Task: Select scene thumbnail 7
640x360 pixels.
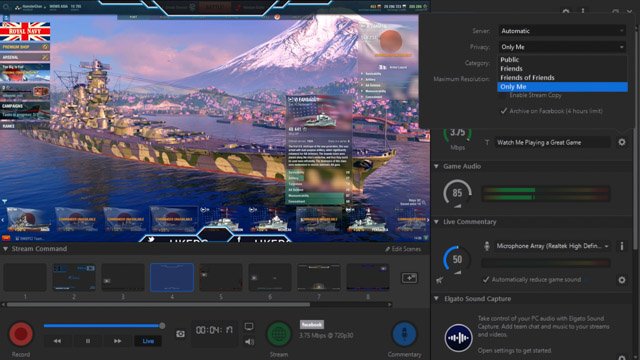Action: [x=319, y=277]
